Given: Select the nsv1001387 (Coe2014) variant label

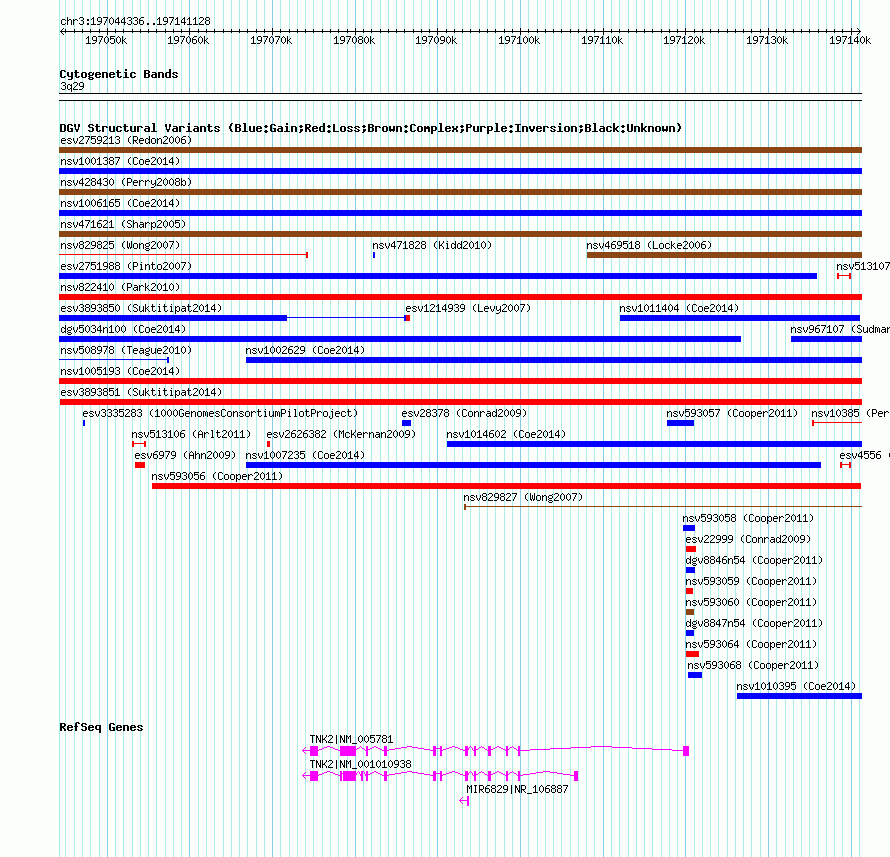Looking at the screenshot, I should tap(120, 161).
